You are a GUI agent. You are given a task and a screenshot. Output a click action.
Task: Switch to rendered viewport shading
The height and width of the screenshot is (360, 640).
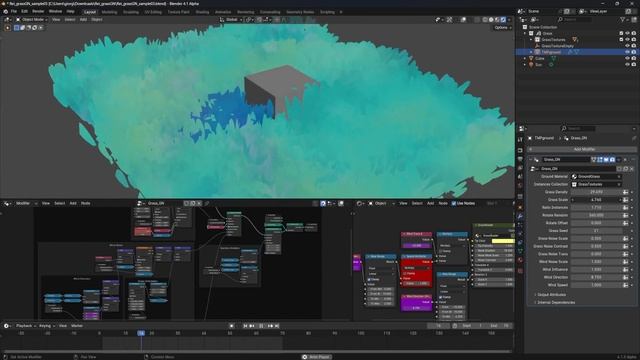point(503,20)
